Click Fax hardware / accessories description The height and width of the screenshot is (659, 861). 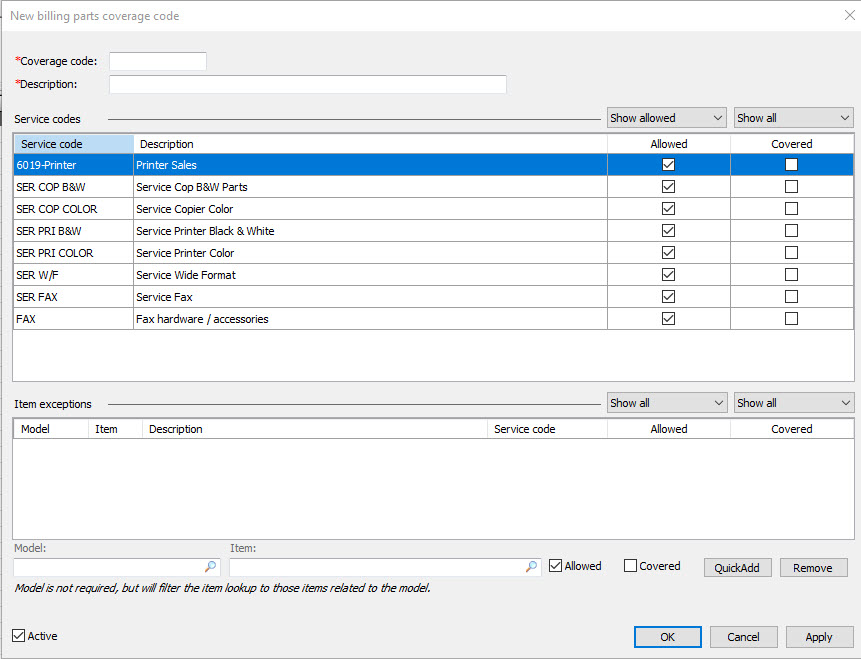pyautogui.click(x=370, y=319)
